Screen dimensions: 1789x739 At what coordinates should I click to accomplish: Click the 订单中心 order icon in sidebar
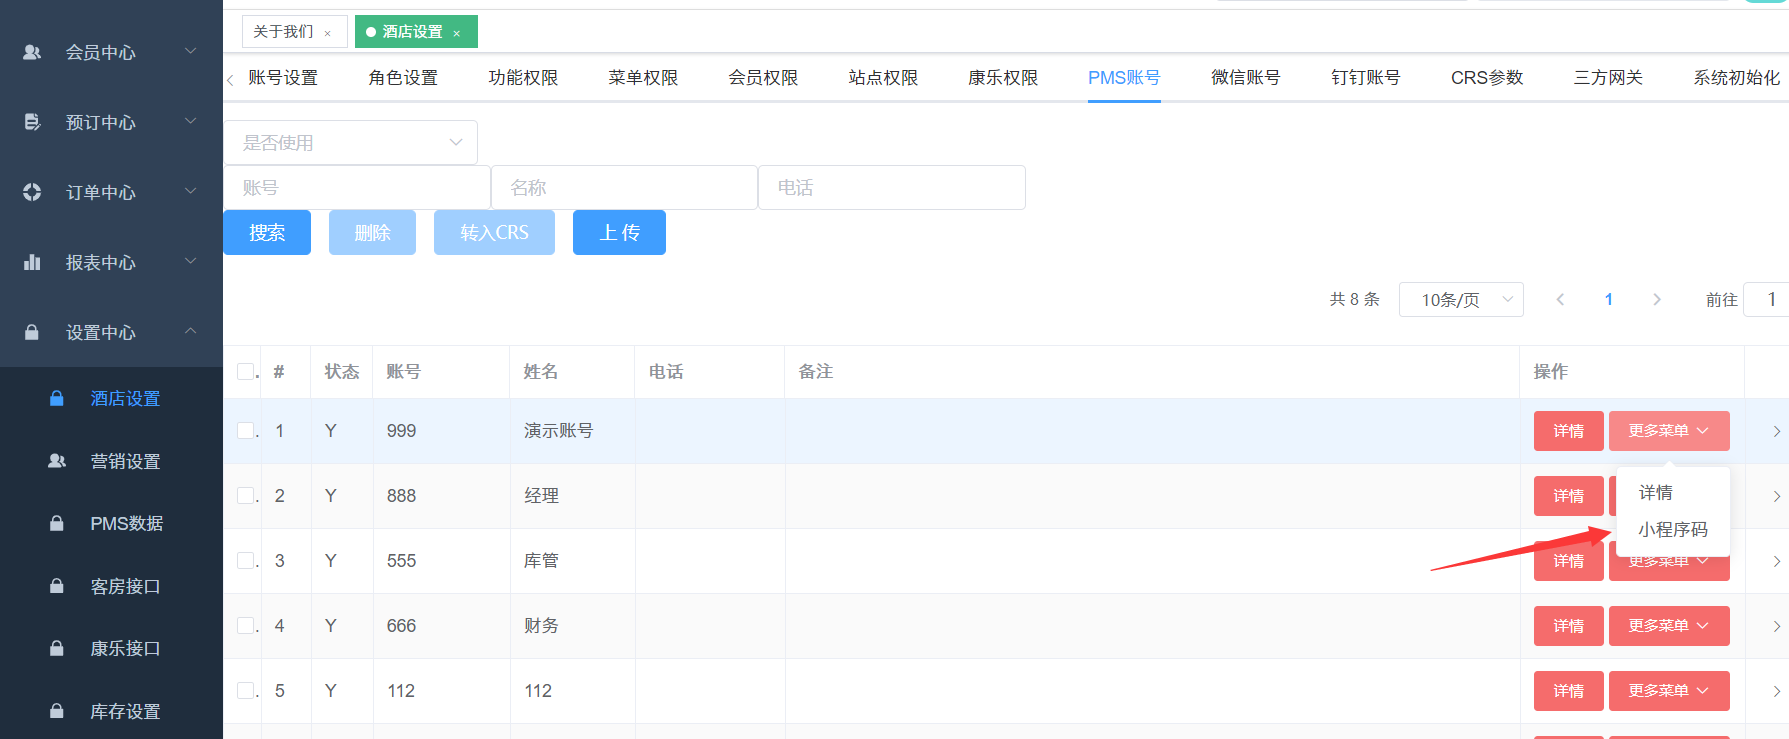coord(32,192)
